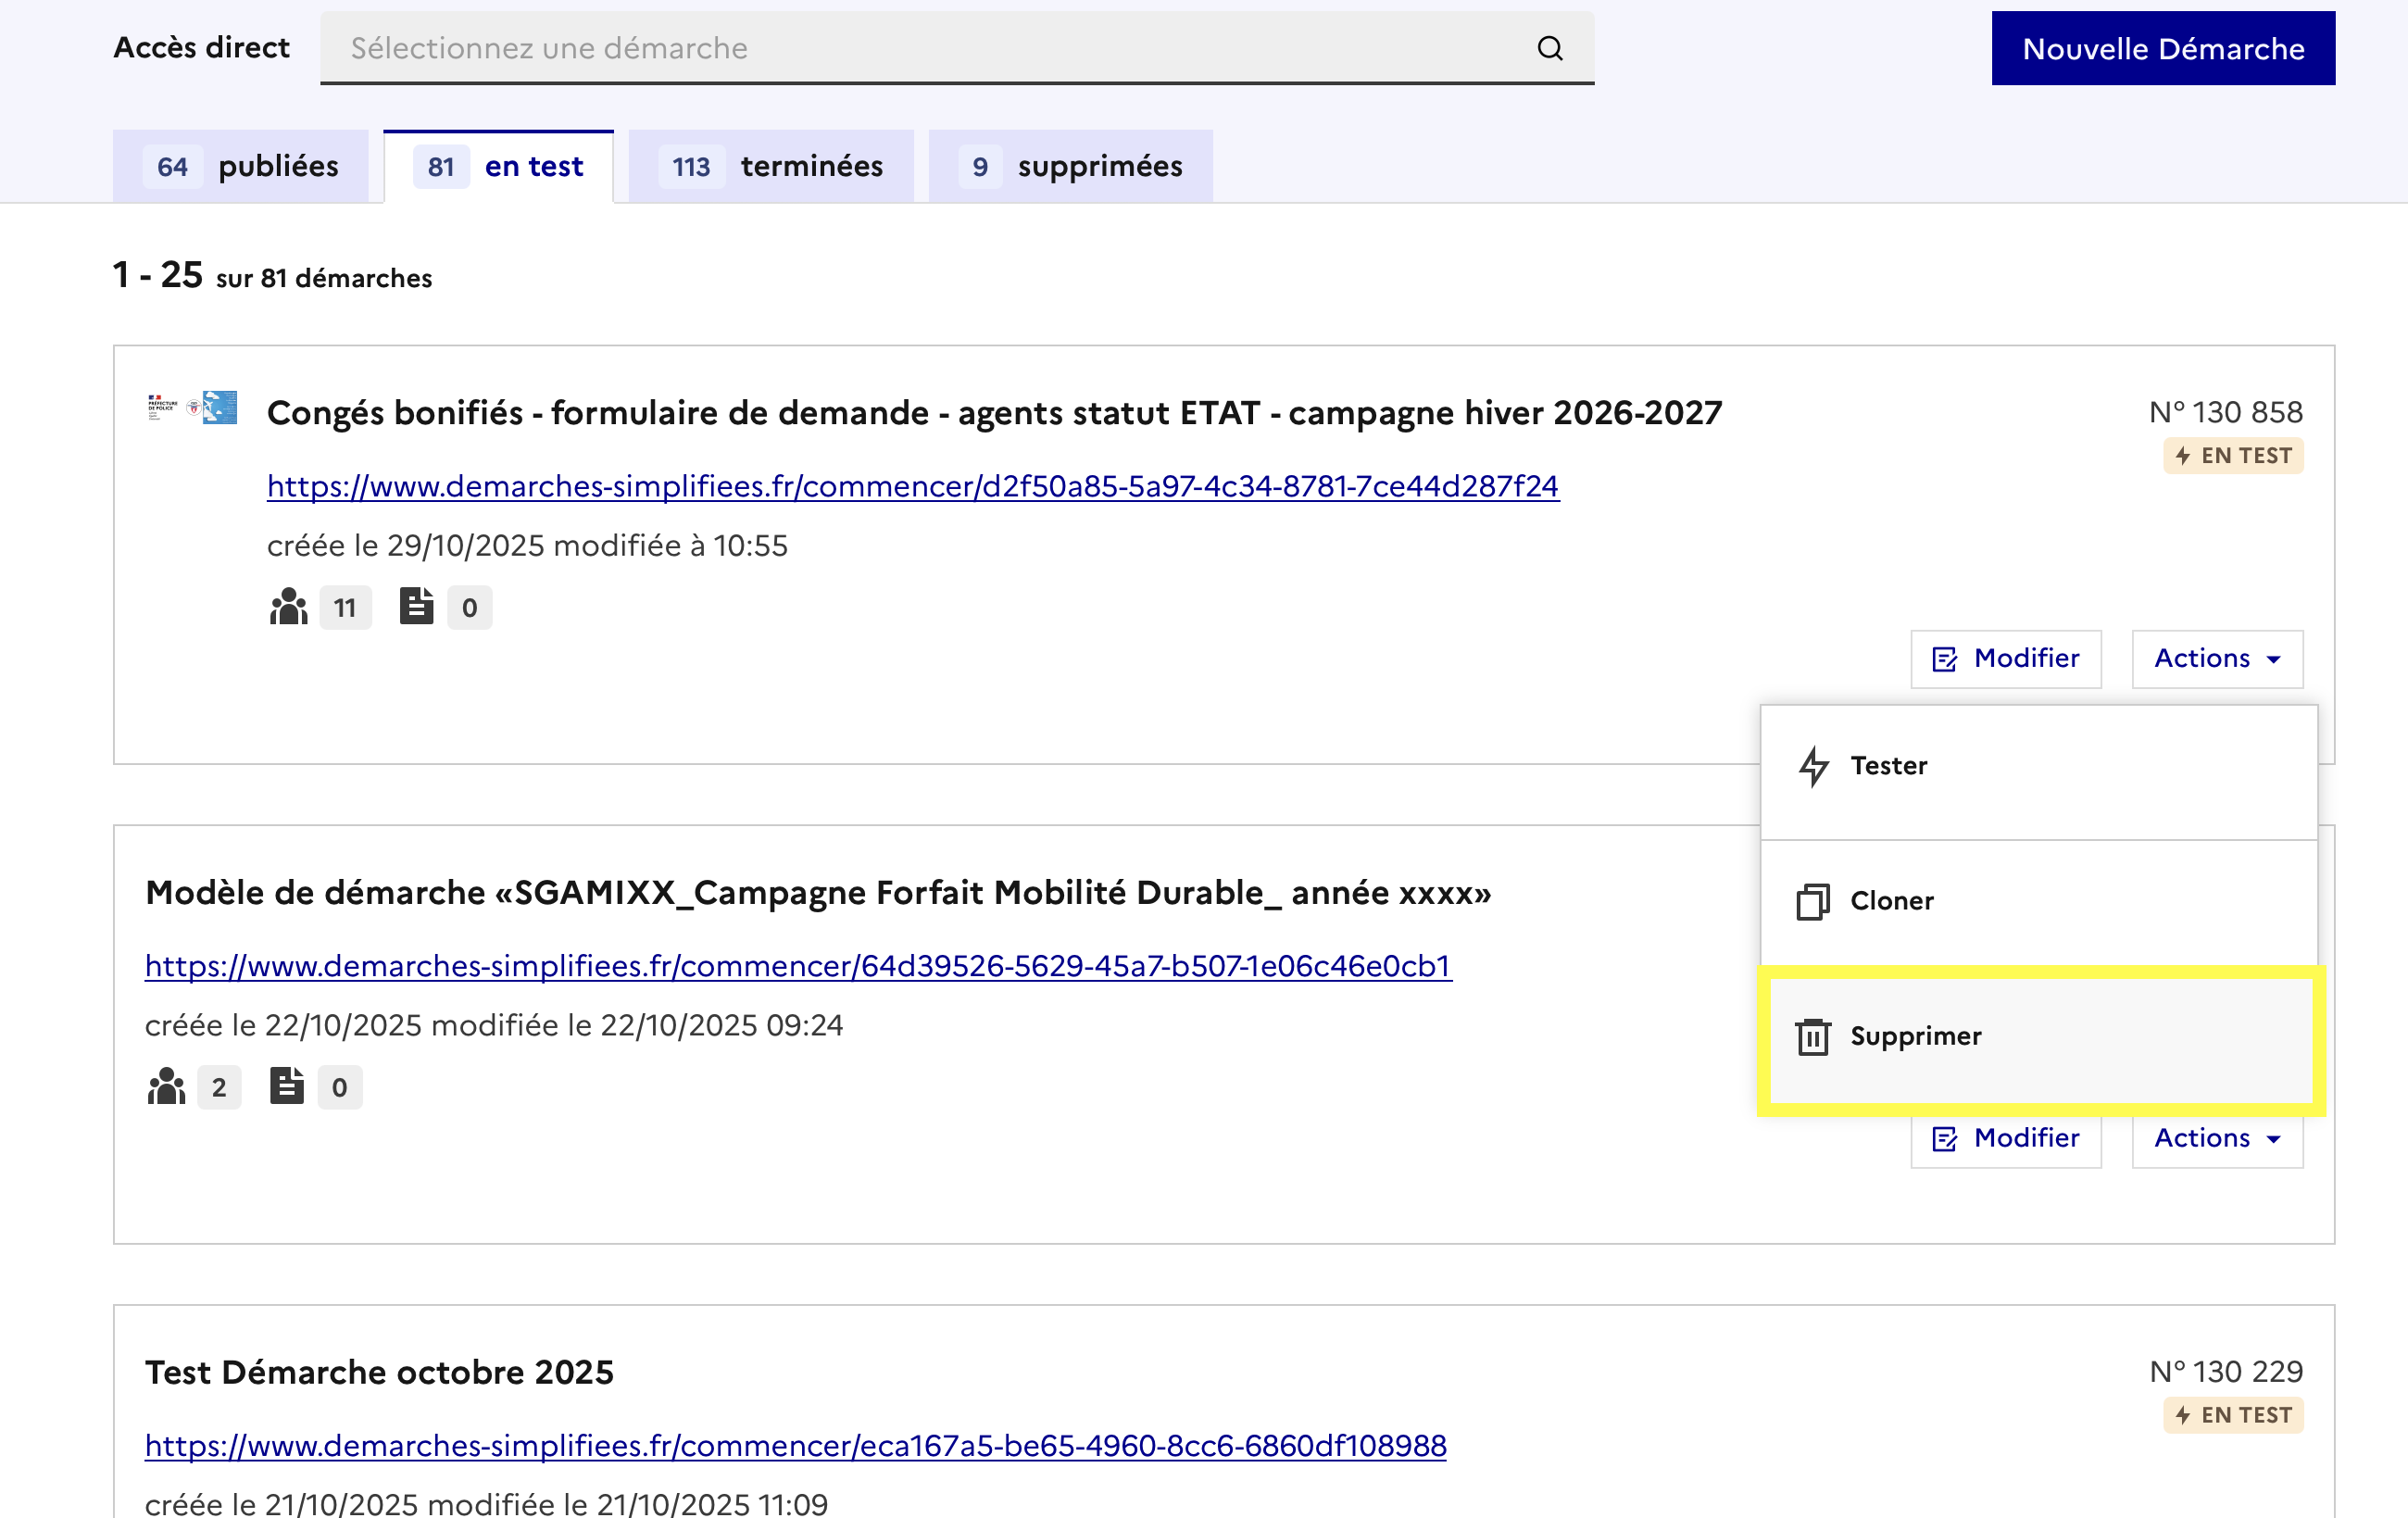Switch to the publiées tab
The height and width of the screenshot is (1518, 2408).
click(x=241, y=166)
